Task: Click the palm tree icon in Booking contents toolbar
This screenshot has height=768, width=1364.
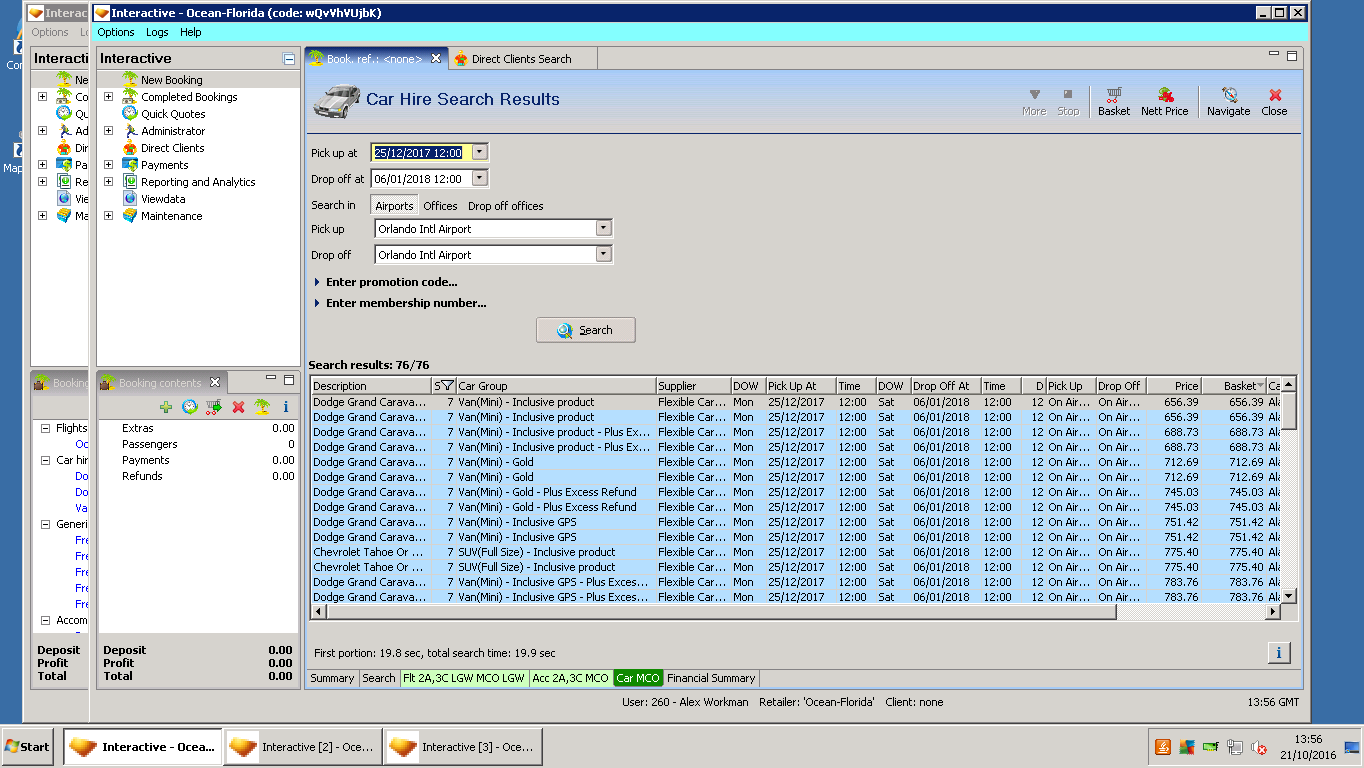Action: coord(261,407)
